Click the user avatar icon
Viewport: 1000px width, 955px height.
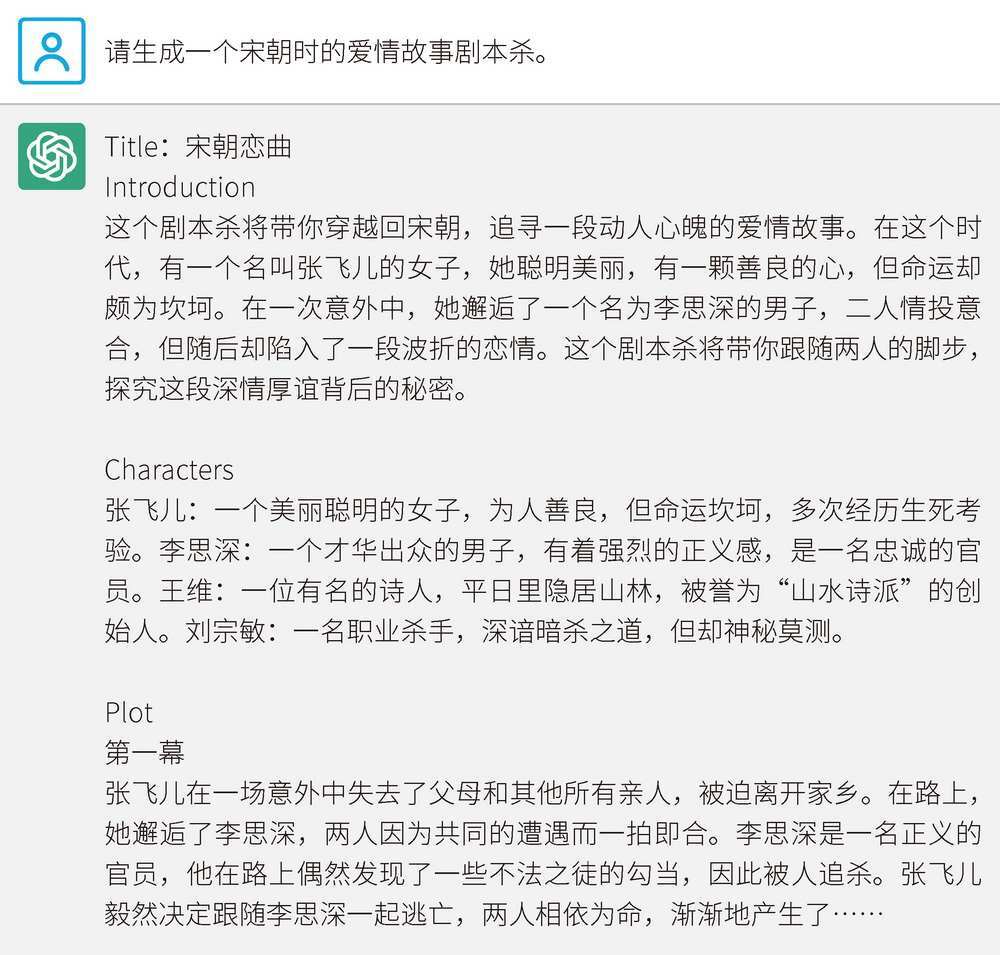[x=51, y=51]
